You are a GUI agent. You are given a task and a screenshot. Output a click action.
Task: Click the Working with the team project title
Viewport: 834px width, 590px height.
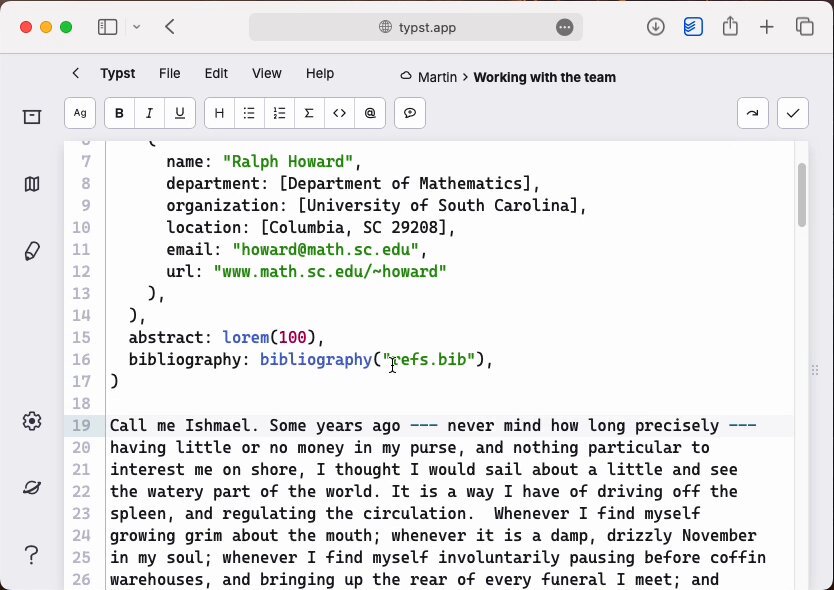[x=544, y=77]
